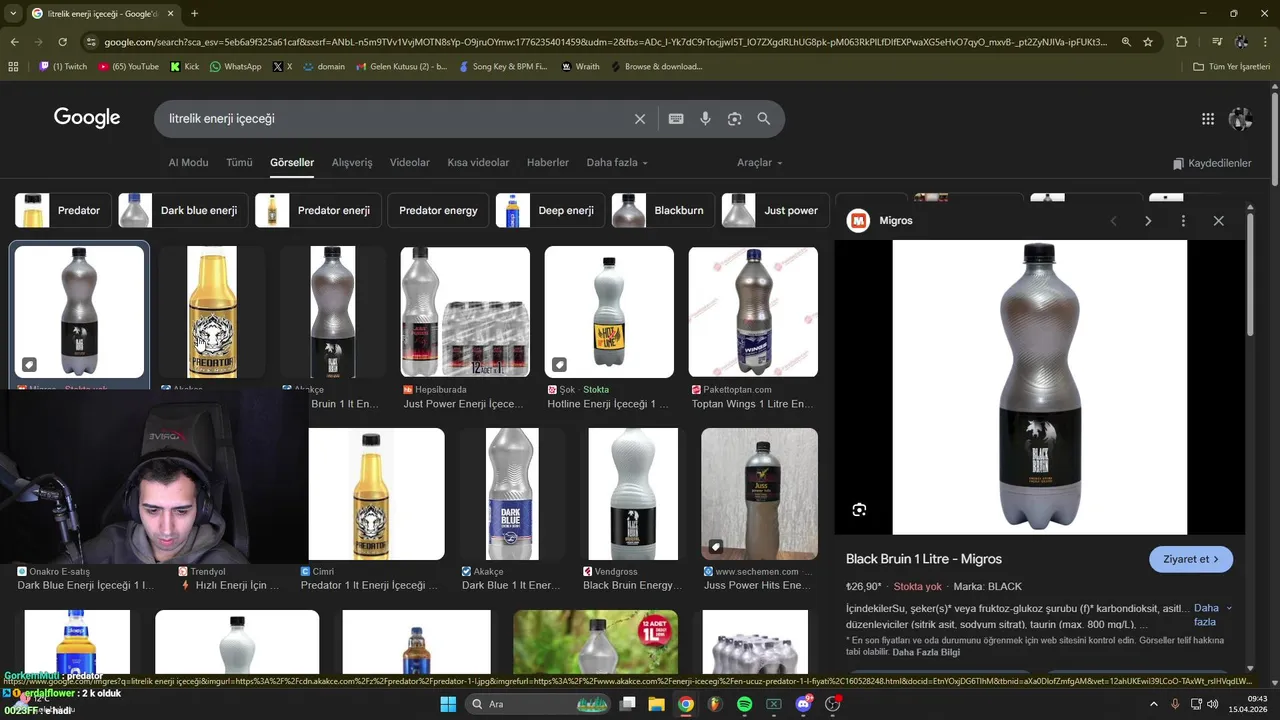Switch to the AI Modu tab
This screenshot has height=720, width=1280.
click(188, 163)
